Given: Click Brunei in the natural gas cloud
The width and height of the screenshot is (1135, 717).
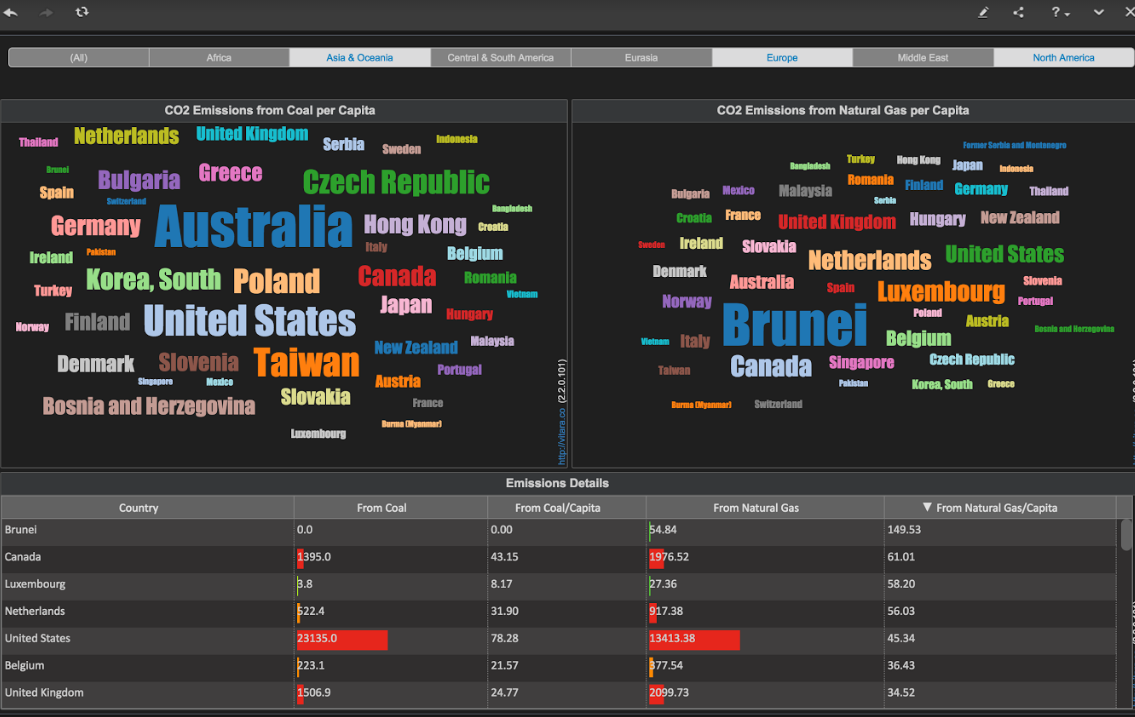Looking at the screenshot, I should point(794,327).
